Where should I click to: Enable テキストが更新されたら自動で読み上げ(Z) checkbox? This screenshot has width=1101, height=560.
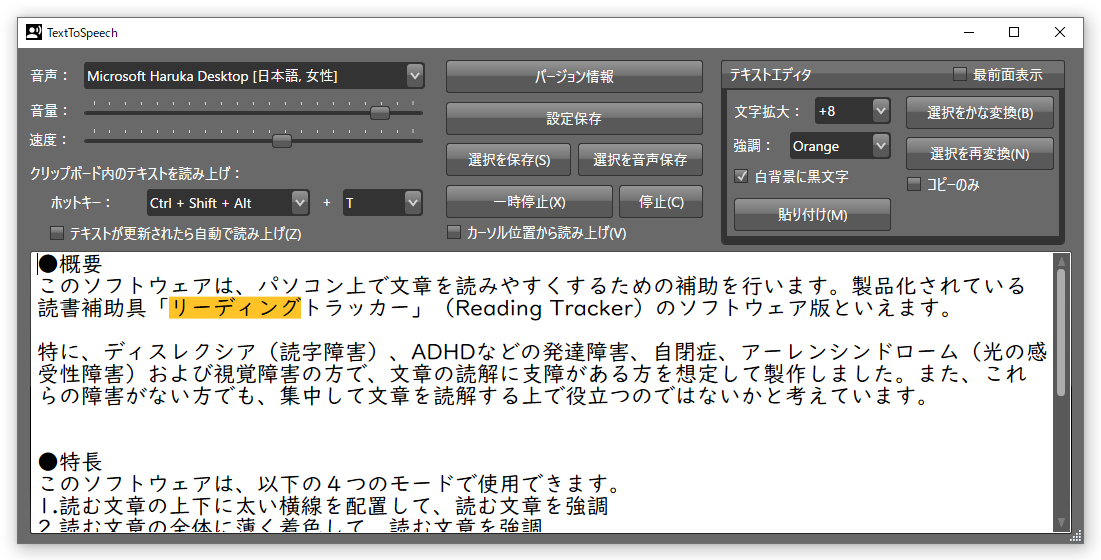pos(57,232)
